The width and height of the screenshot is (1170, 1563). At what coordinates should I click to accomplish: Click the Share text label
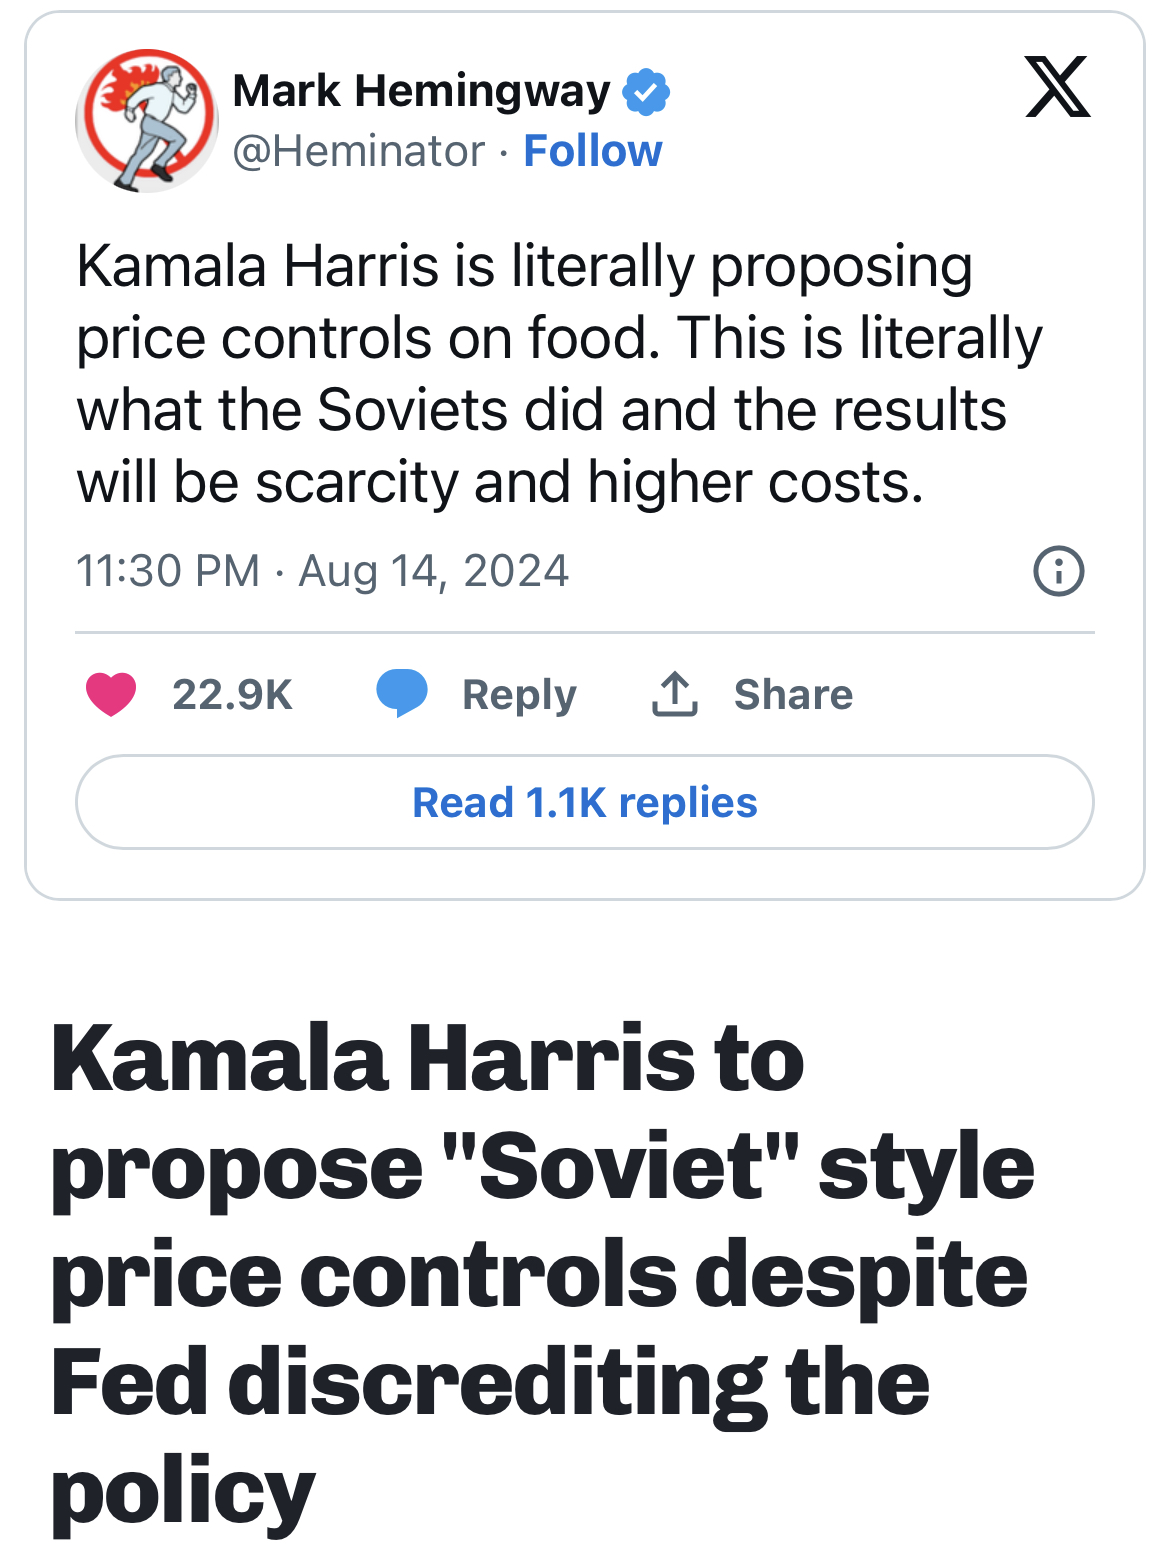point(793,695)
